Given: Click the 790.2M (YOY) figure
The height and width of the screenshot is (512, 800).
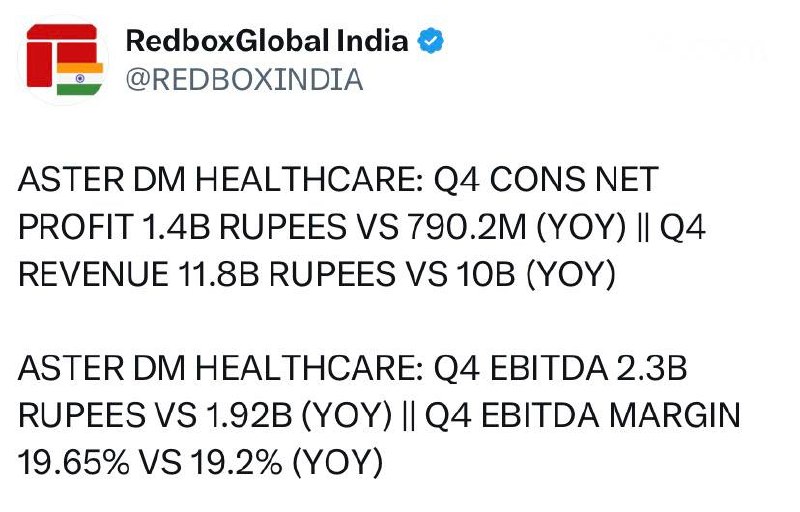Looking at the screenshot, I should pos(516,227).
